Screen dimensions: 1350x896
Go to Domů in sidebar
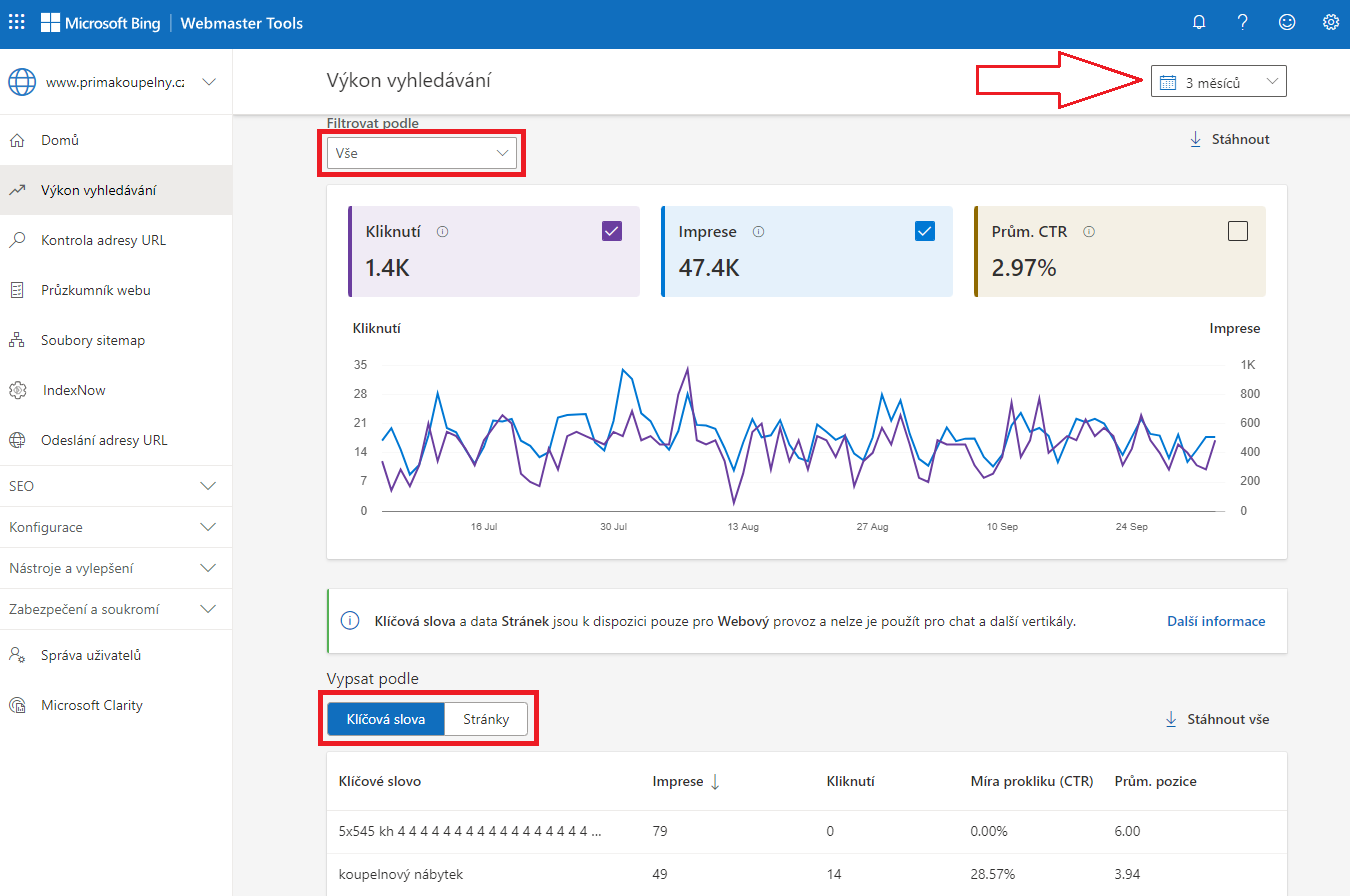tap(116, 141)
